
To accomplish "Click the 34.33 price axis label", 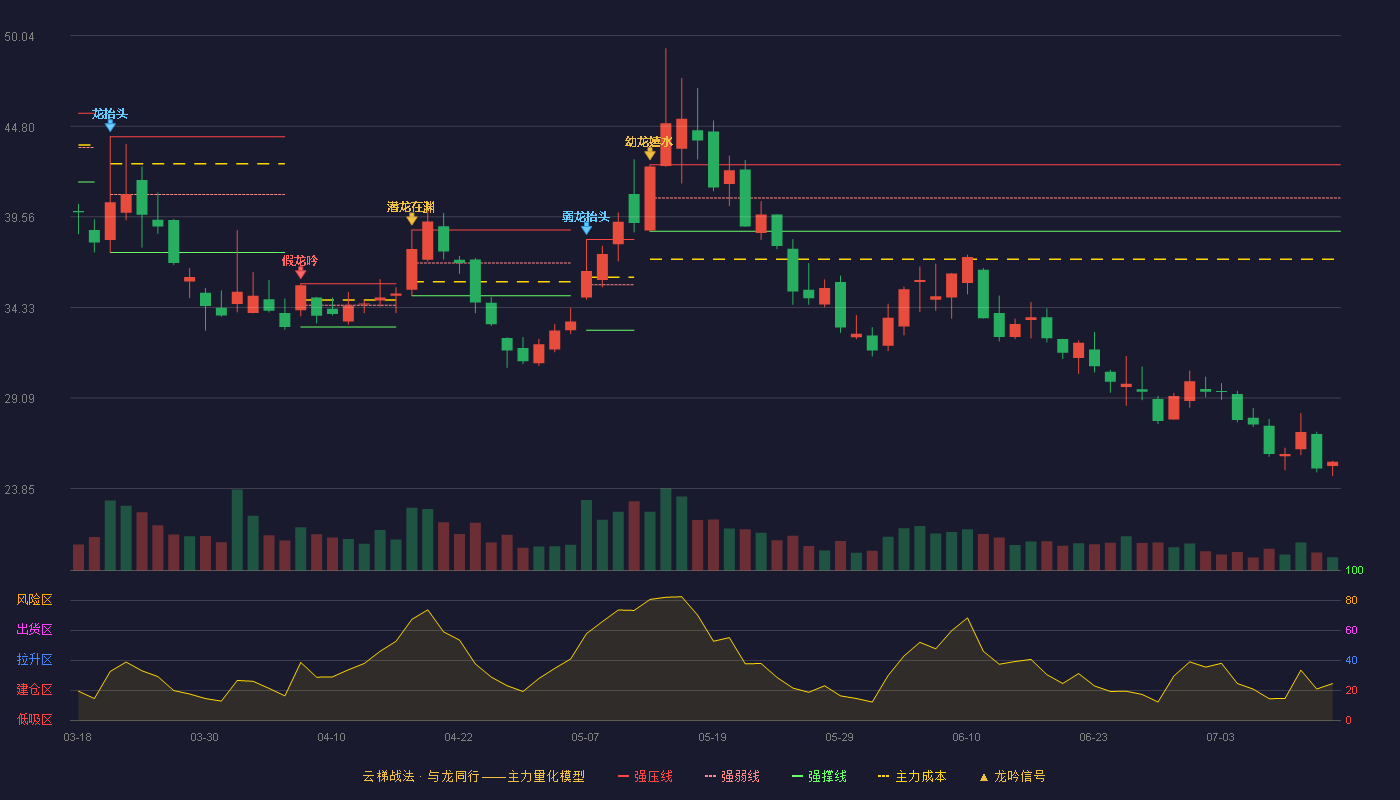I will [x=19, y=309].
